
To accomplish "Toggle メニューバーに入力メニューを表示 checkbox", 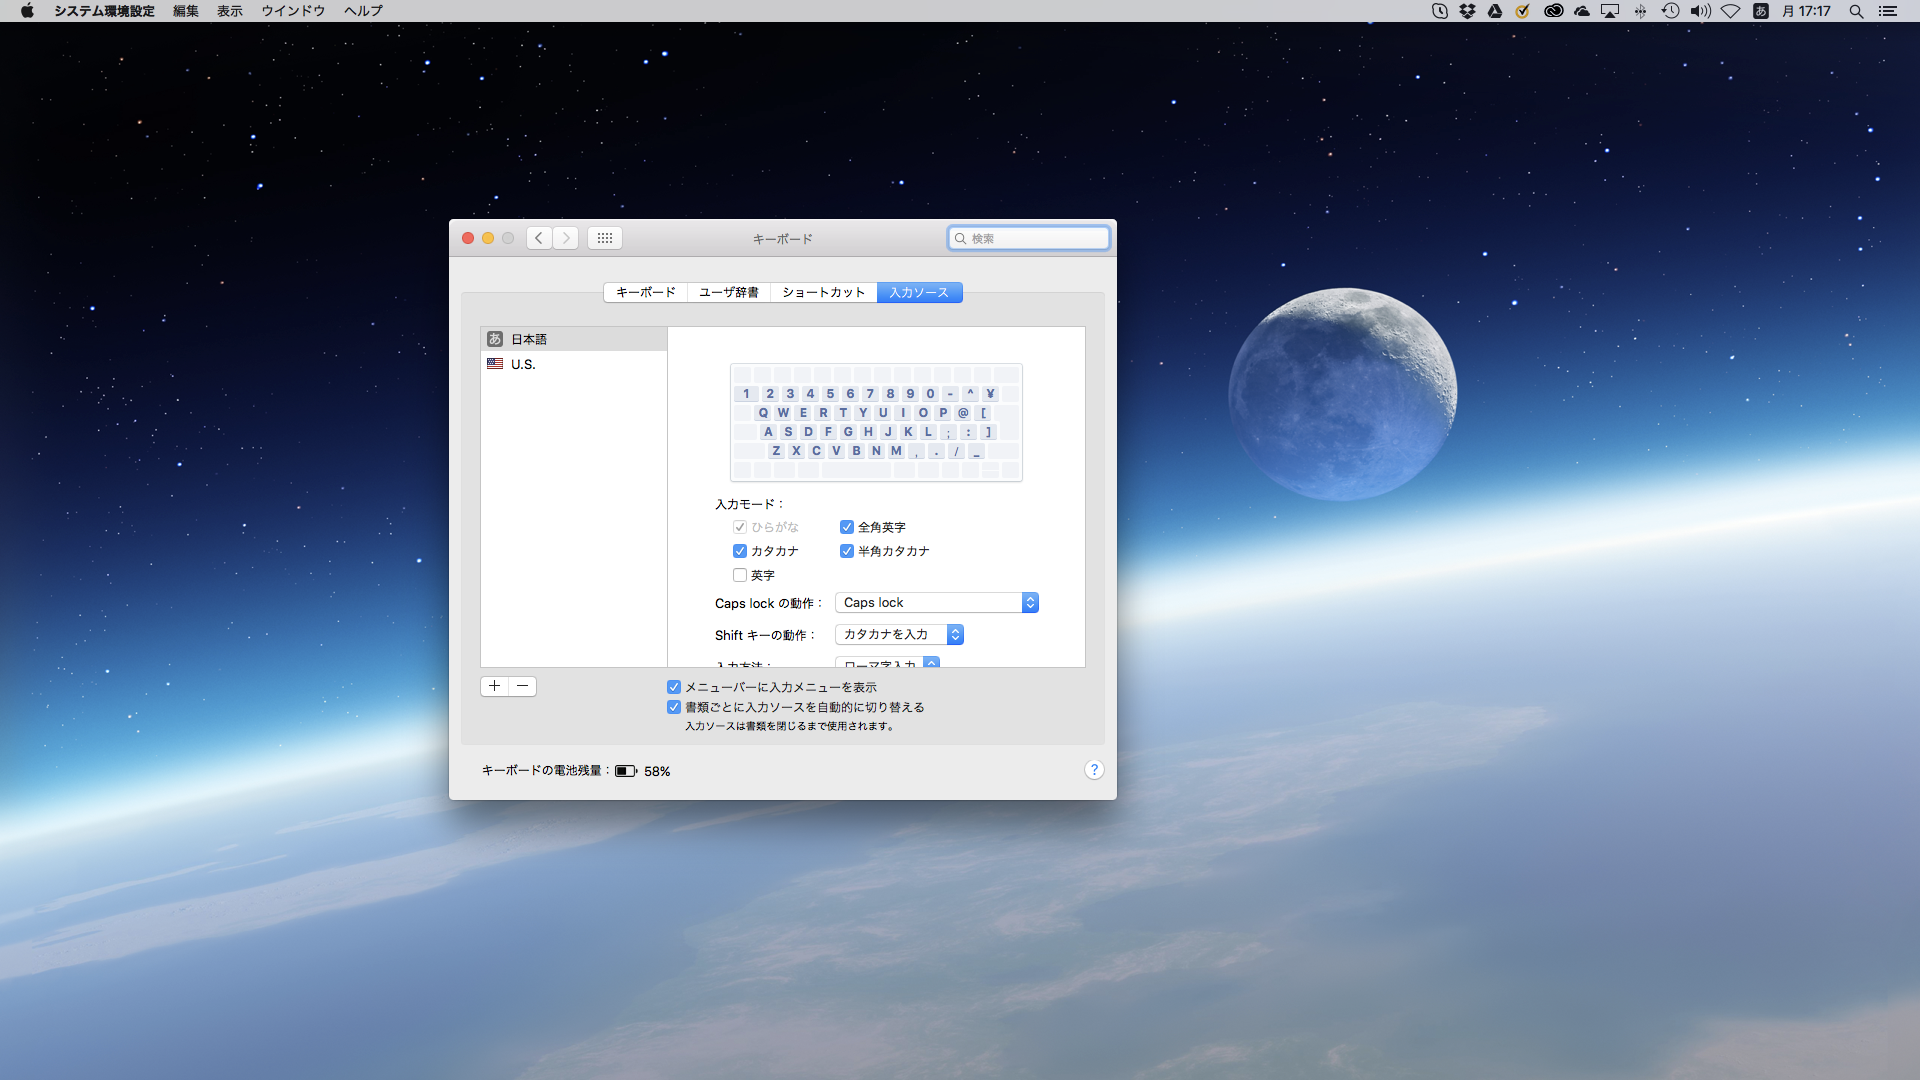I will tap(674, 687).
